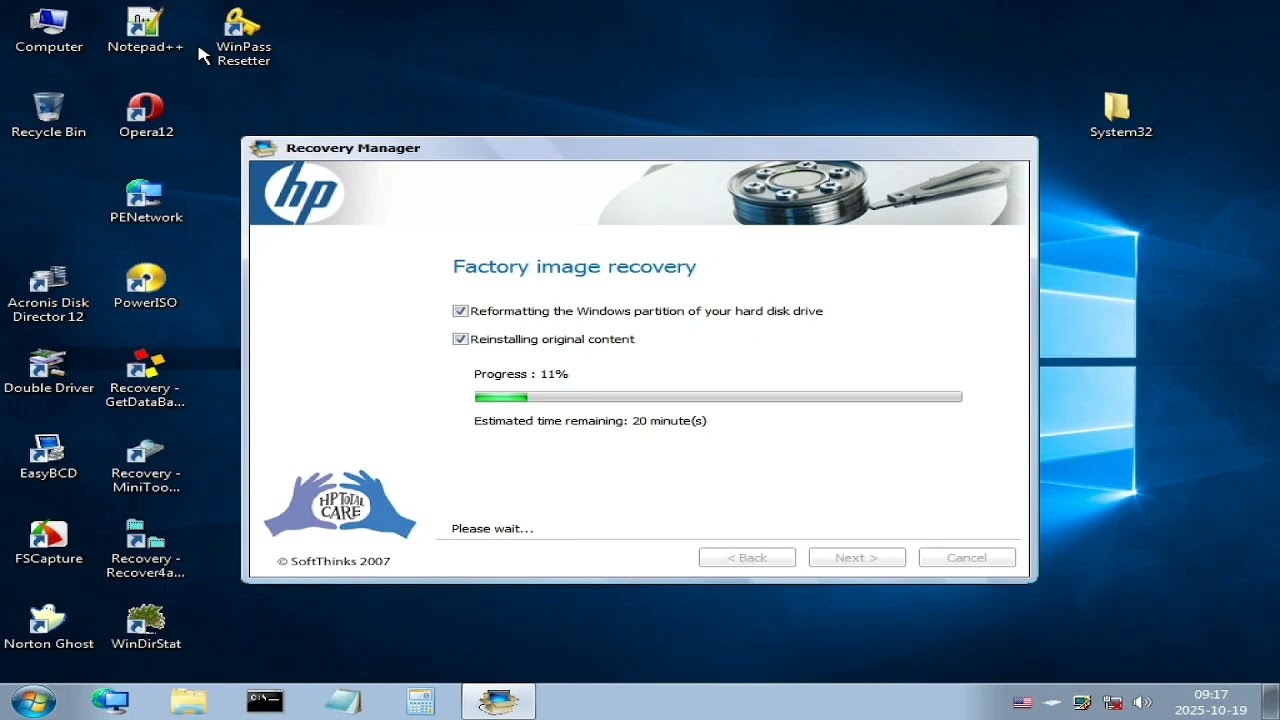The height and width of the screenshot is (720, 1280).
Task: Select Recovery - MiniTool shortcut
Action: click(x=146, y=464)
